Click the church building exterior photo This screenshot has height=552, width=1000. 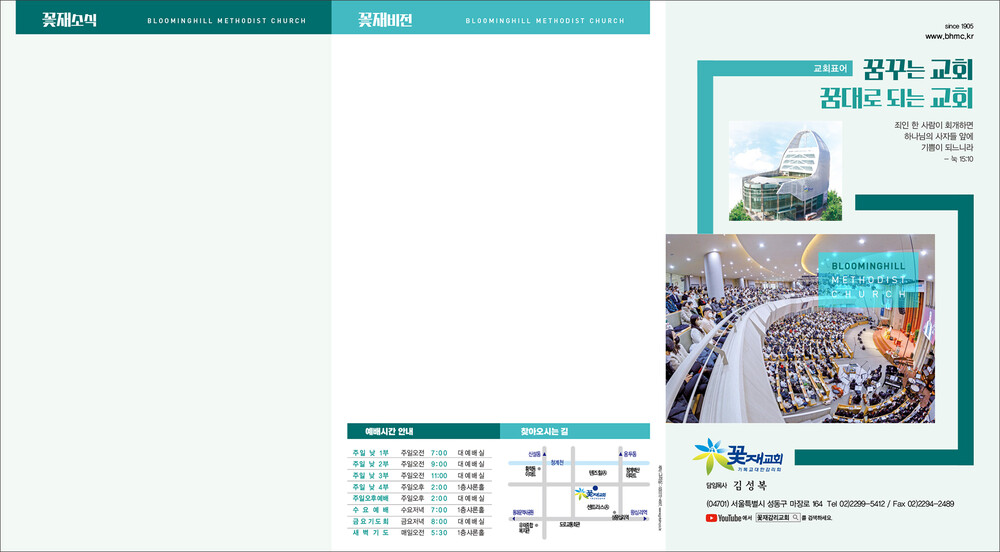[785, 170]
